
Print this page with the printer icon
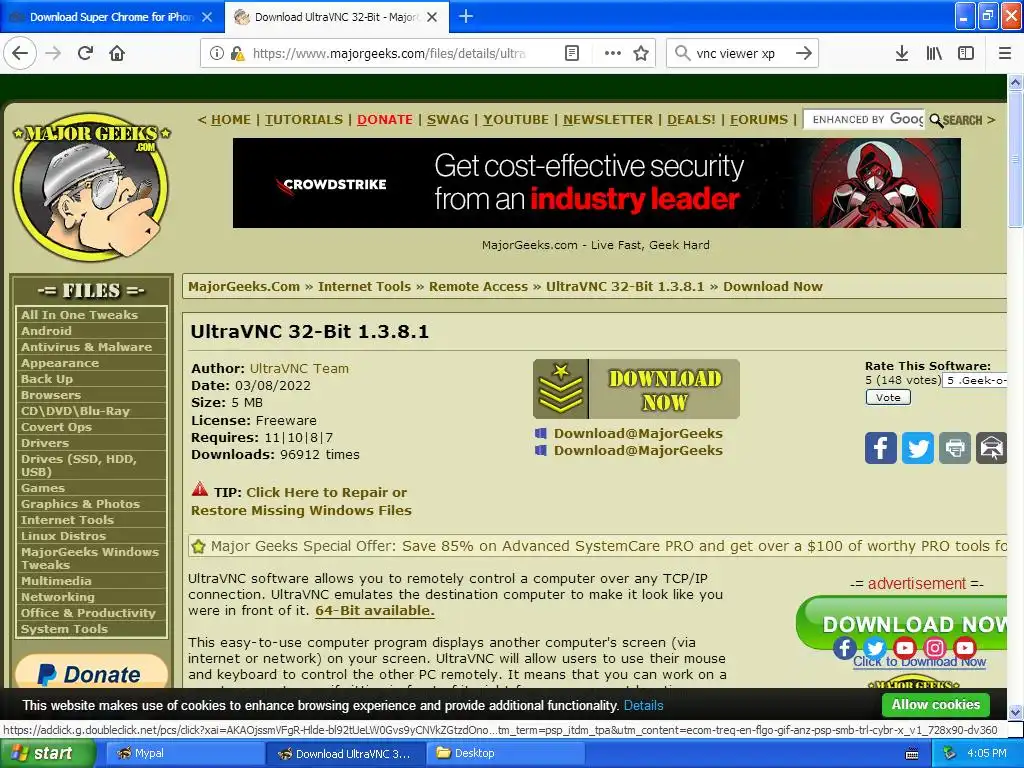[955, 448]
